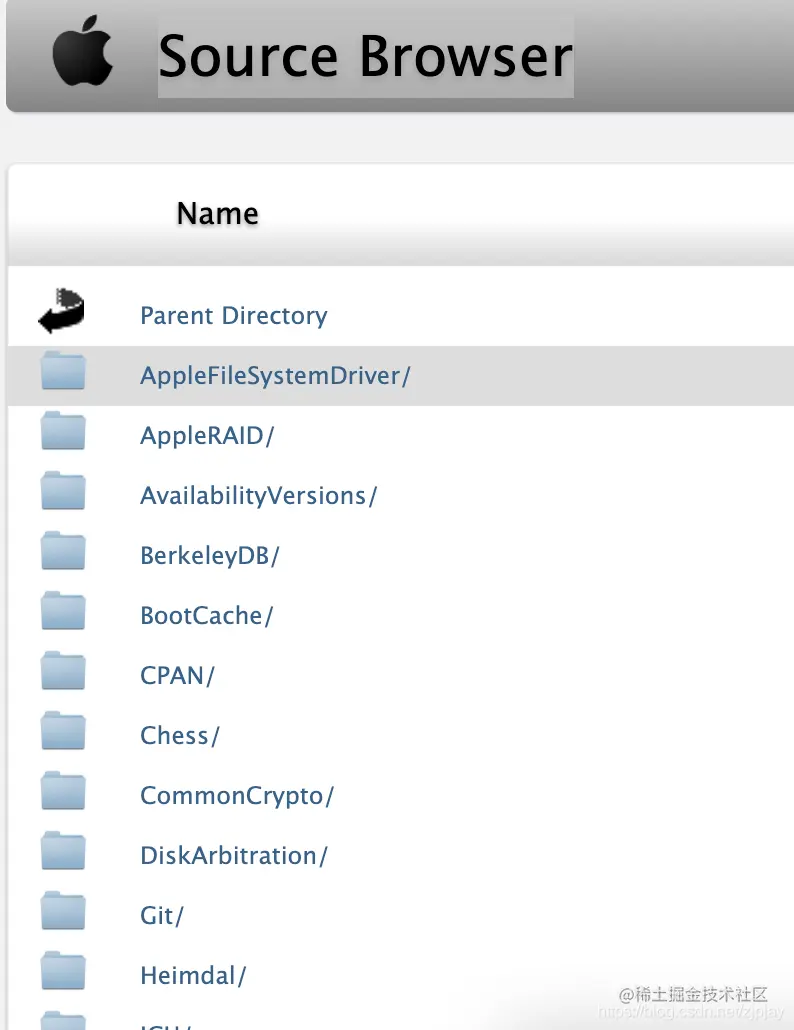Viewport: 794px width, 1030px height.
Task: Click the Source Browser title
Action: click(366, 56)
